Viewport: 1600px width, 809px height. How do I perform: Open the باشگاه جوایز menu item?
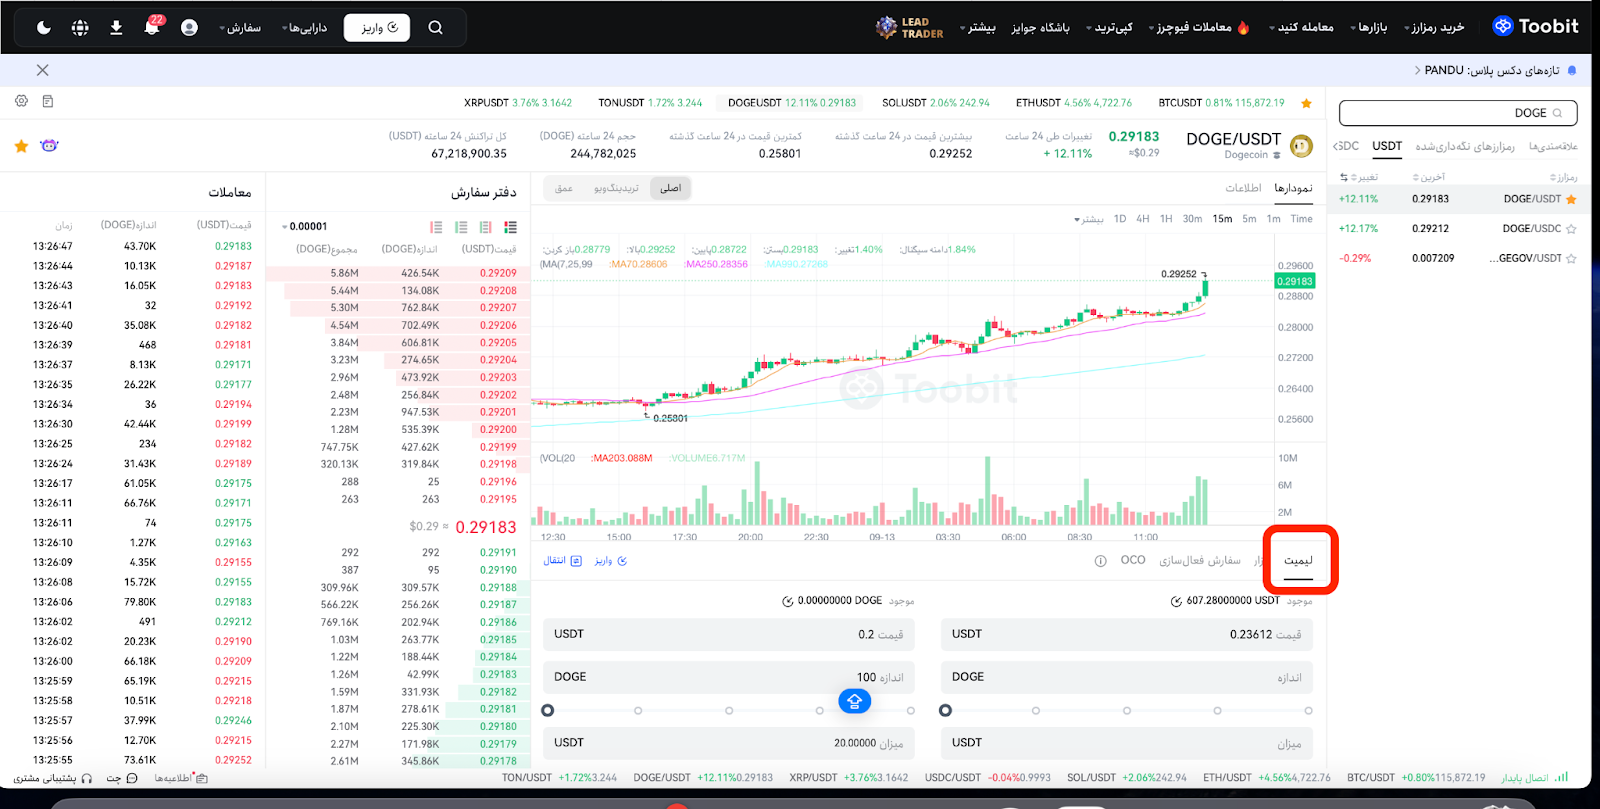click(x=1040, y=28)
